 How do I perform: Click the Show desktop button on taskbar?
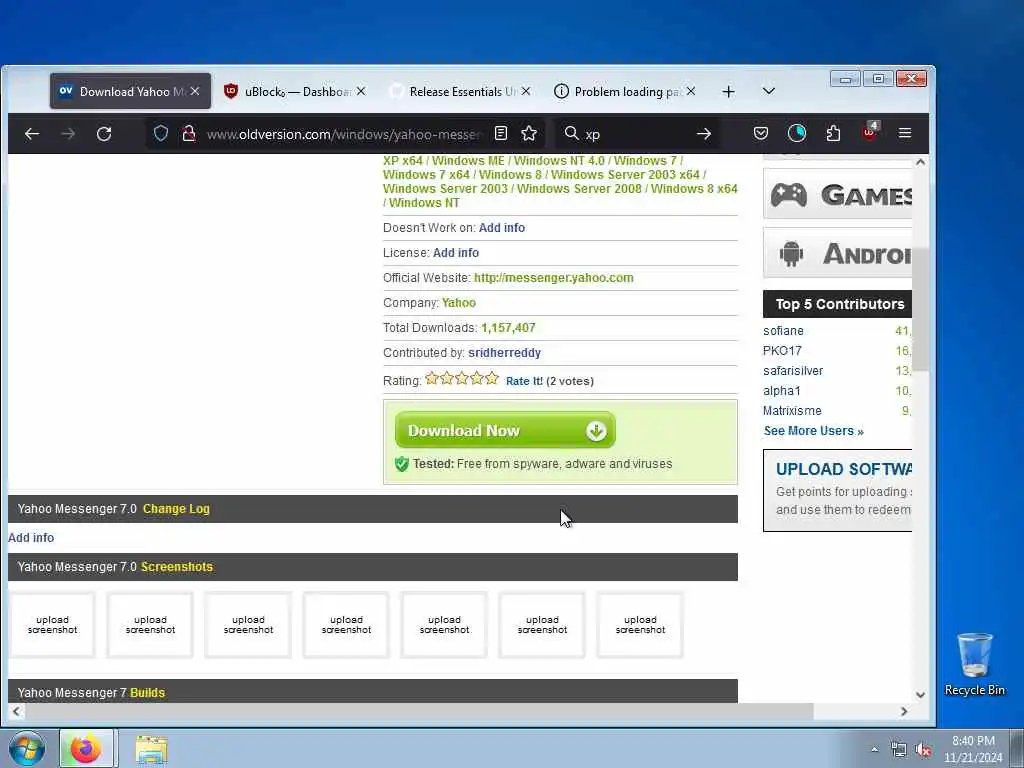point(1017,749)
